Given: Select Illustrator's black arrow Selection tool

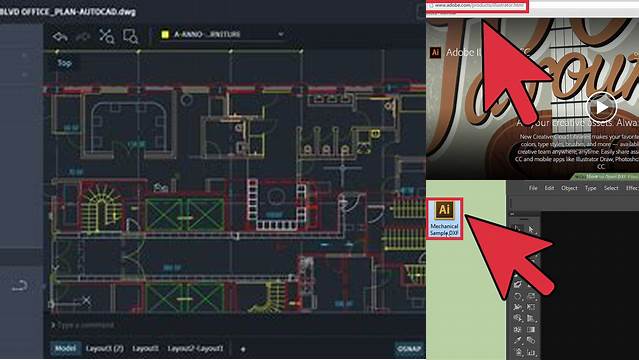Looking at the screenshot, I should coord(517,230).
